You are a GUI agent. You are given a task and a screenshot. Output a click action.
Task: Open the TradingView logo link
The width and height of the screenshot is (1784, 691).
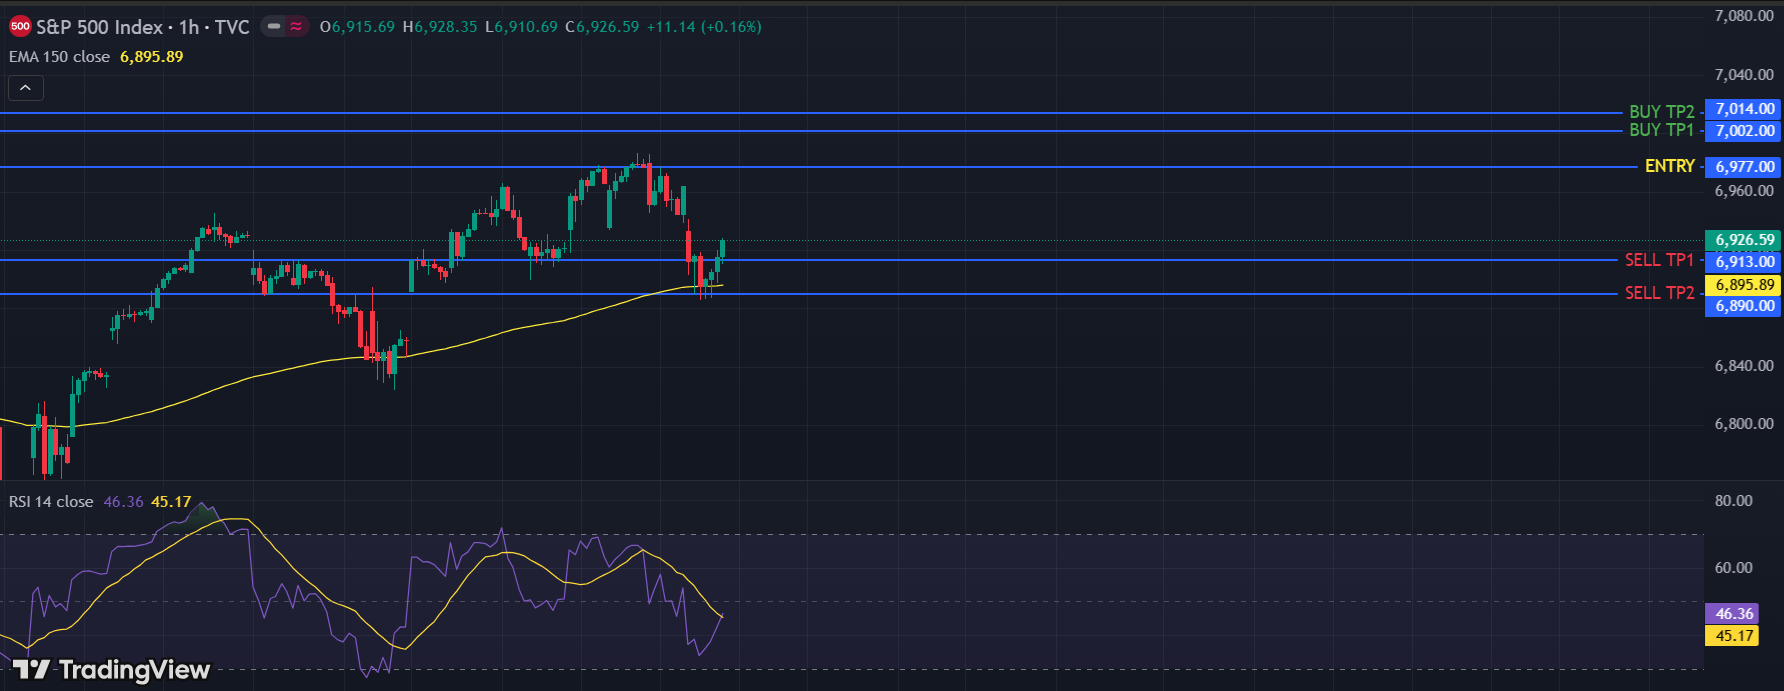point(111,669)
